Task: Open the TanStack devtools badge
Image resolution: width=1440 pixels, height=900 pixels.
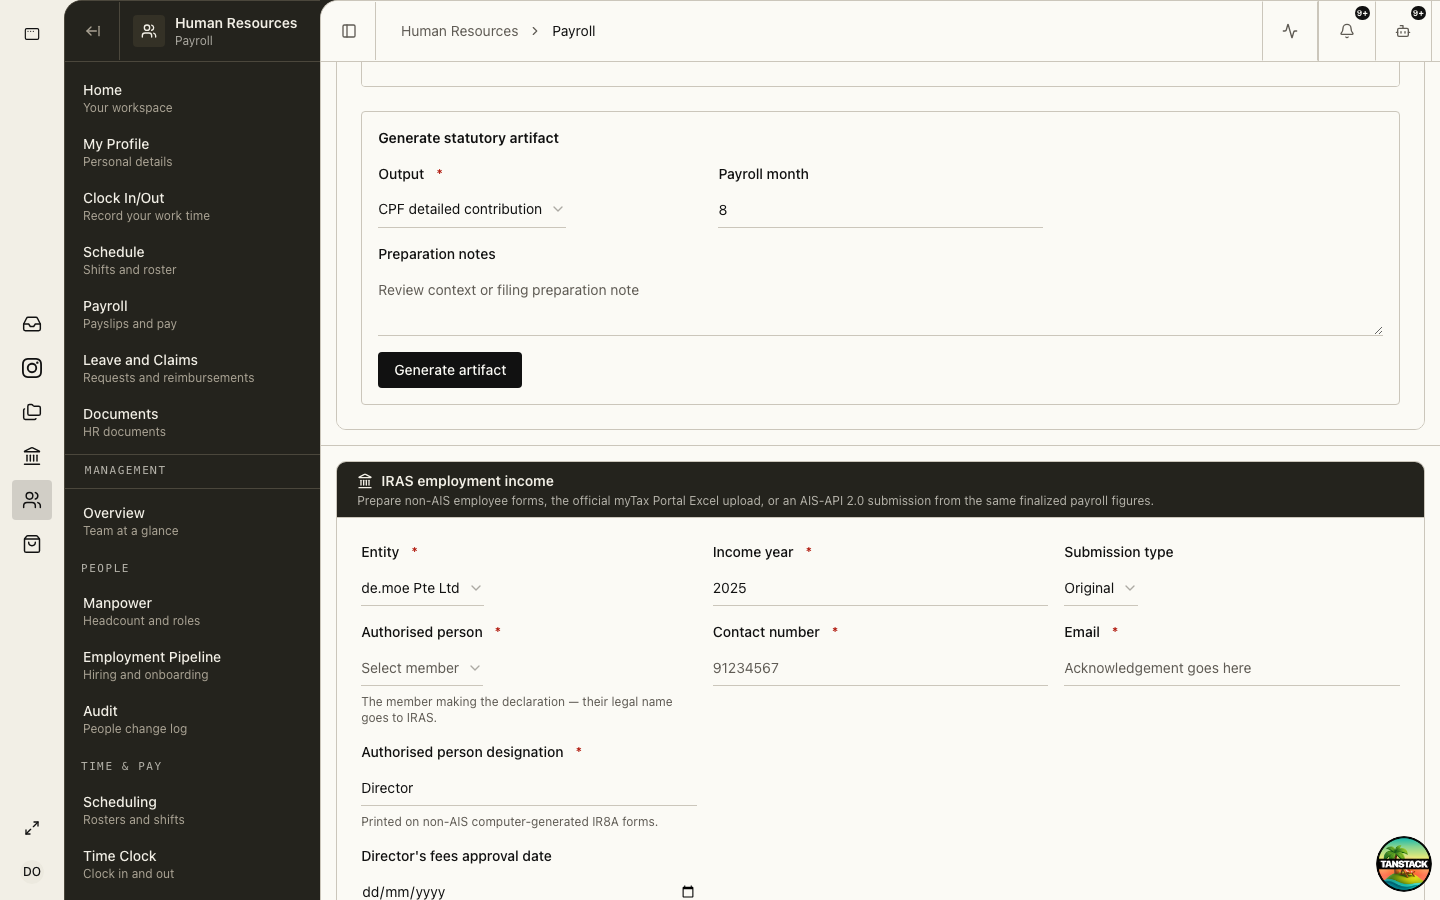Action: pyautogui.click(x=1404, y=864)
